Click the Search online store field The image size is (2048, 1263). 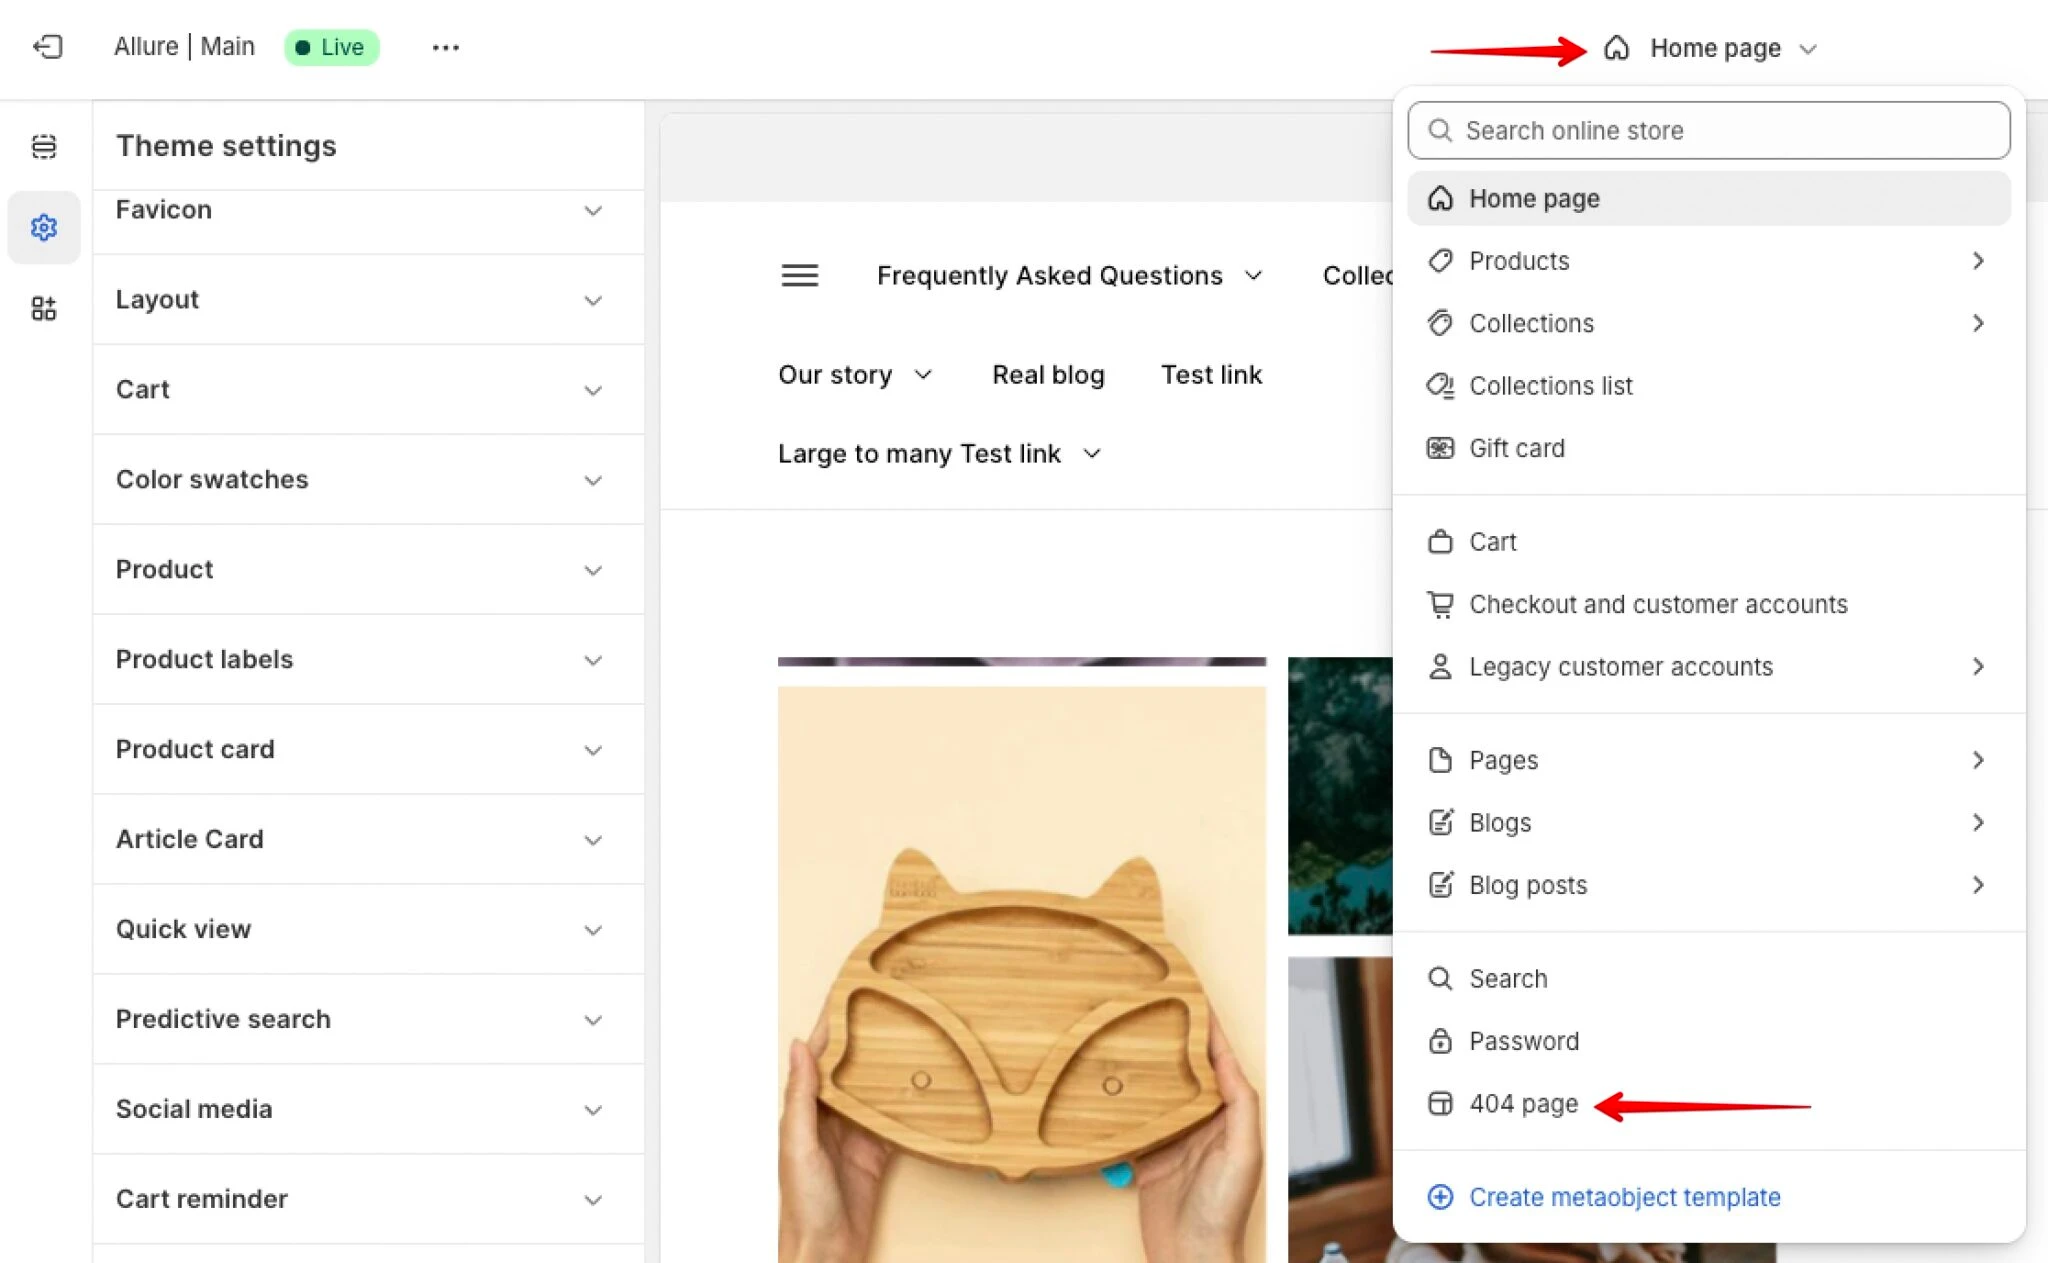coord(1708,130)
